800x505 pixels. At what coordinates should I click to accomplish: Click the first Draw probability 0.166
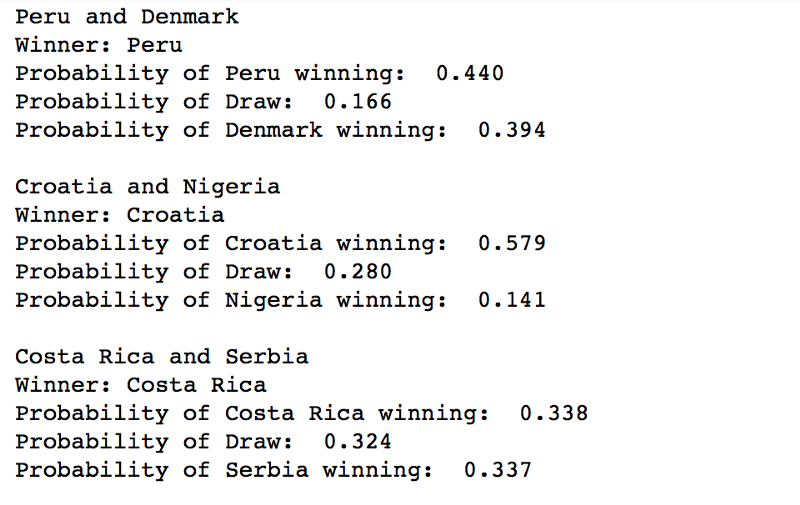pos(358,102)
